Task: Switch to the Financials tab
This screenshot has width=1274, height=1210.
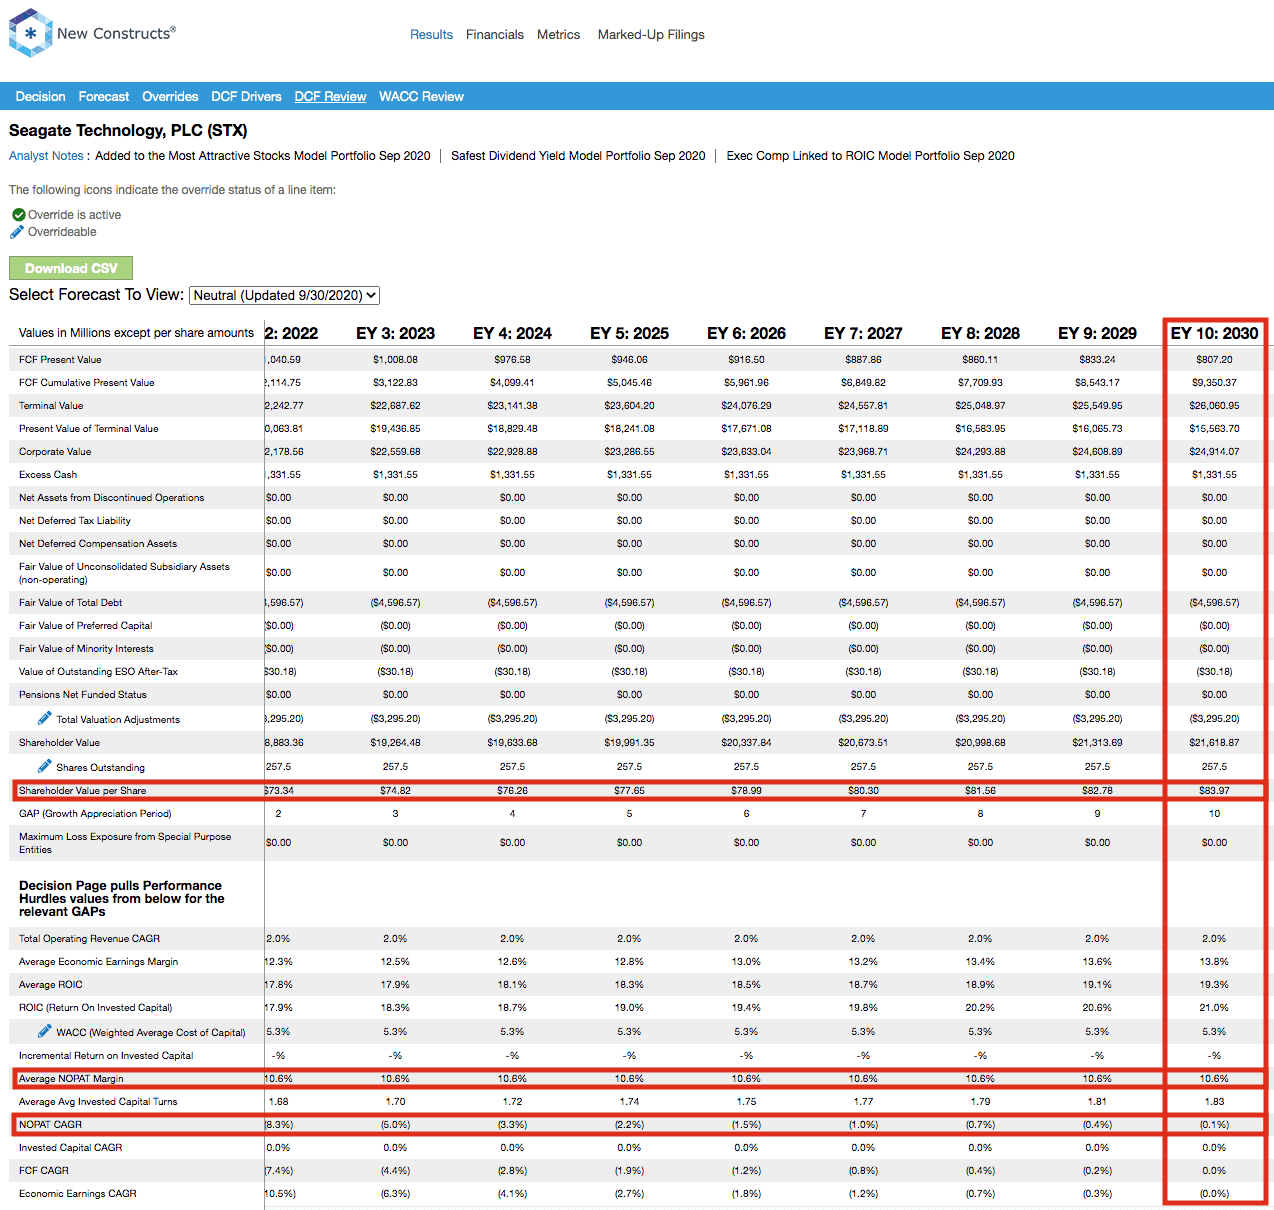Action: pos(495,34)
